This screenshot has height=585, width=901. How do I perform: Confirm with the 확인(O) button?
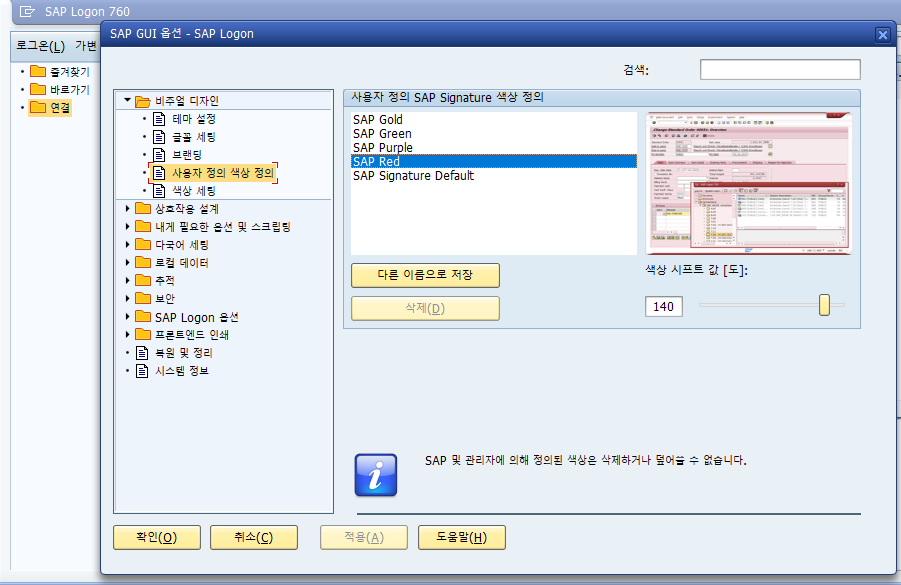click(x=157, y=537)
